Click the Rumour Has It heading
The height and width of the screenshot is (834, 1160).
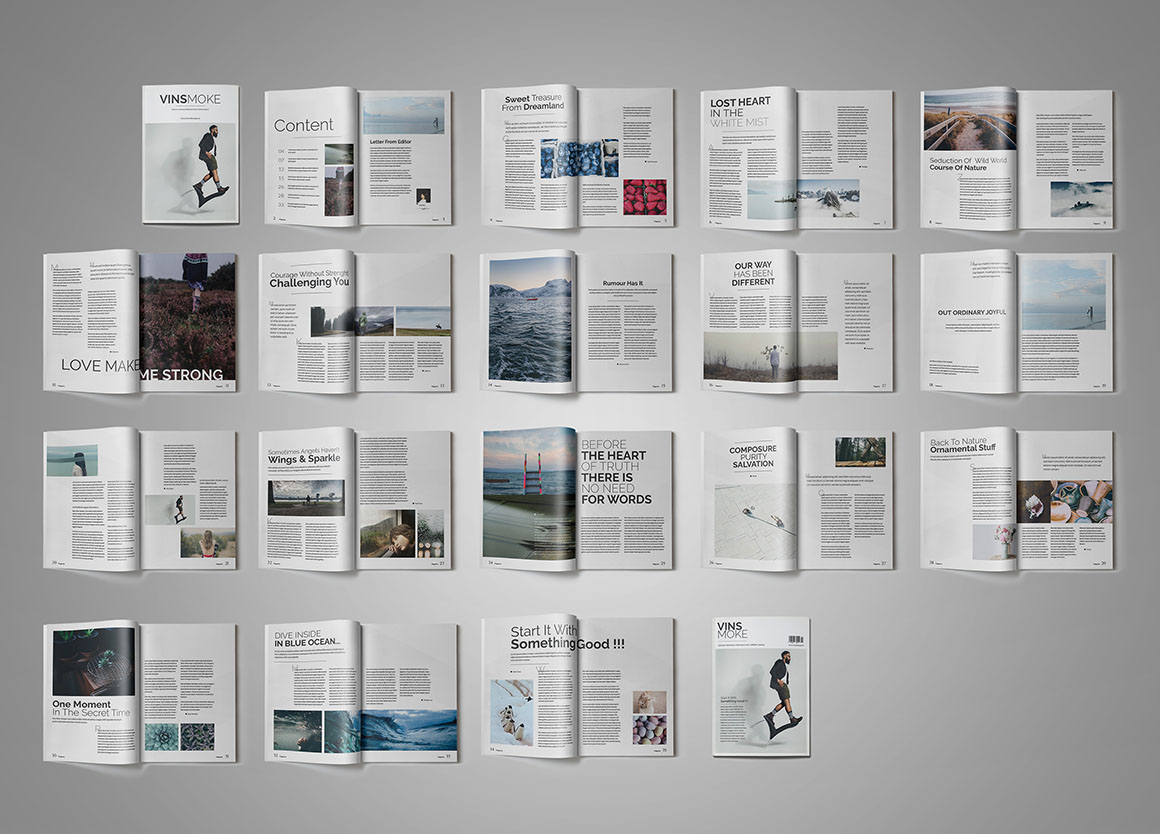pyautogui.click(x=624, y=283)
